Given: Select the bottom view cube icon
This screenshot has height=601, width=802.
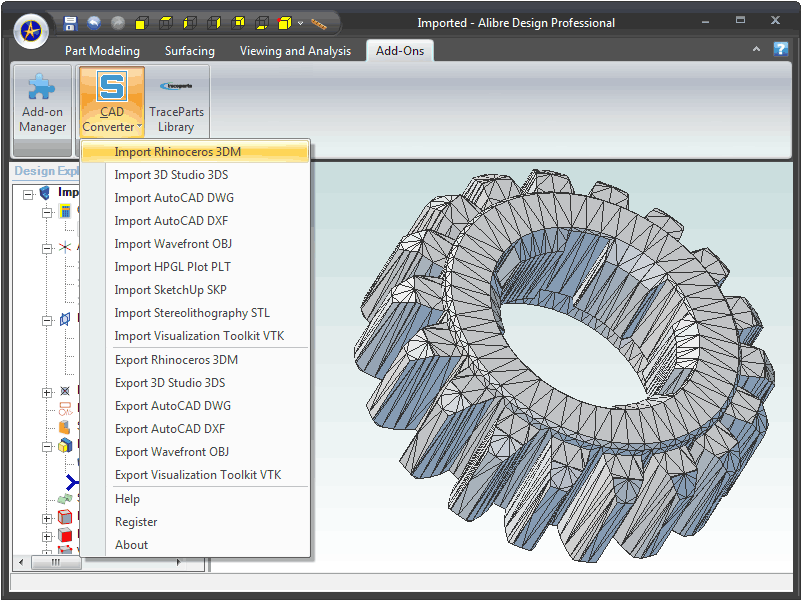Looking at the screenshot, I should (262, 23).
